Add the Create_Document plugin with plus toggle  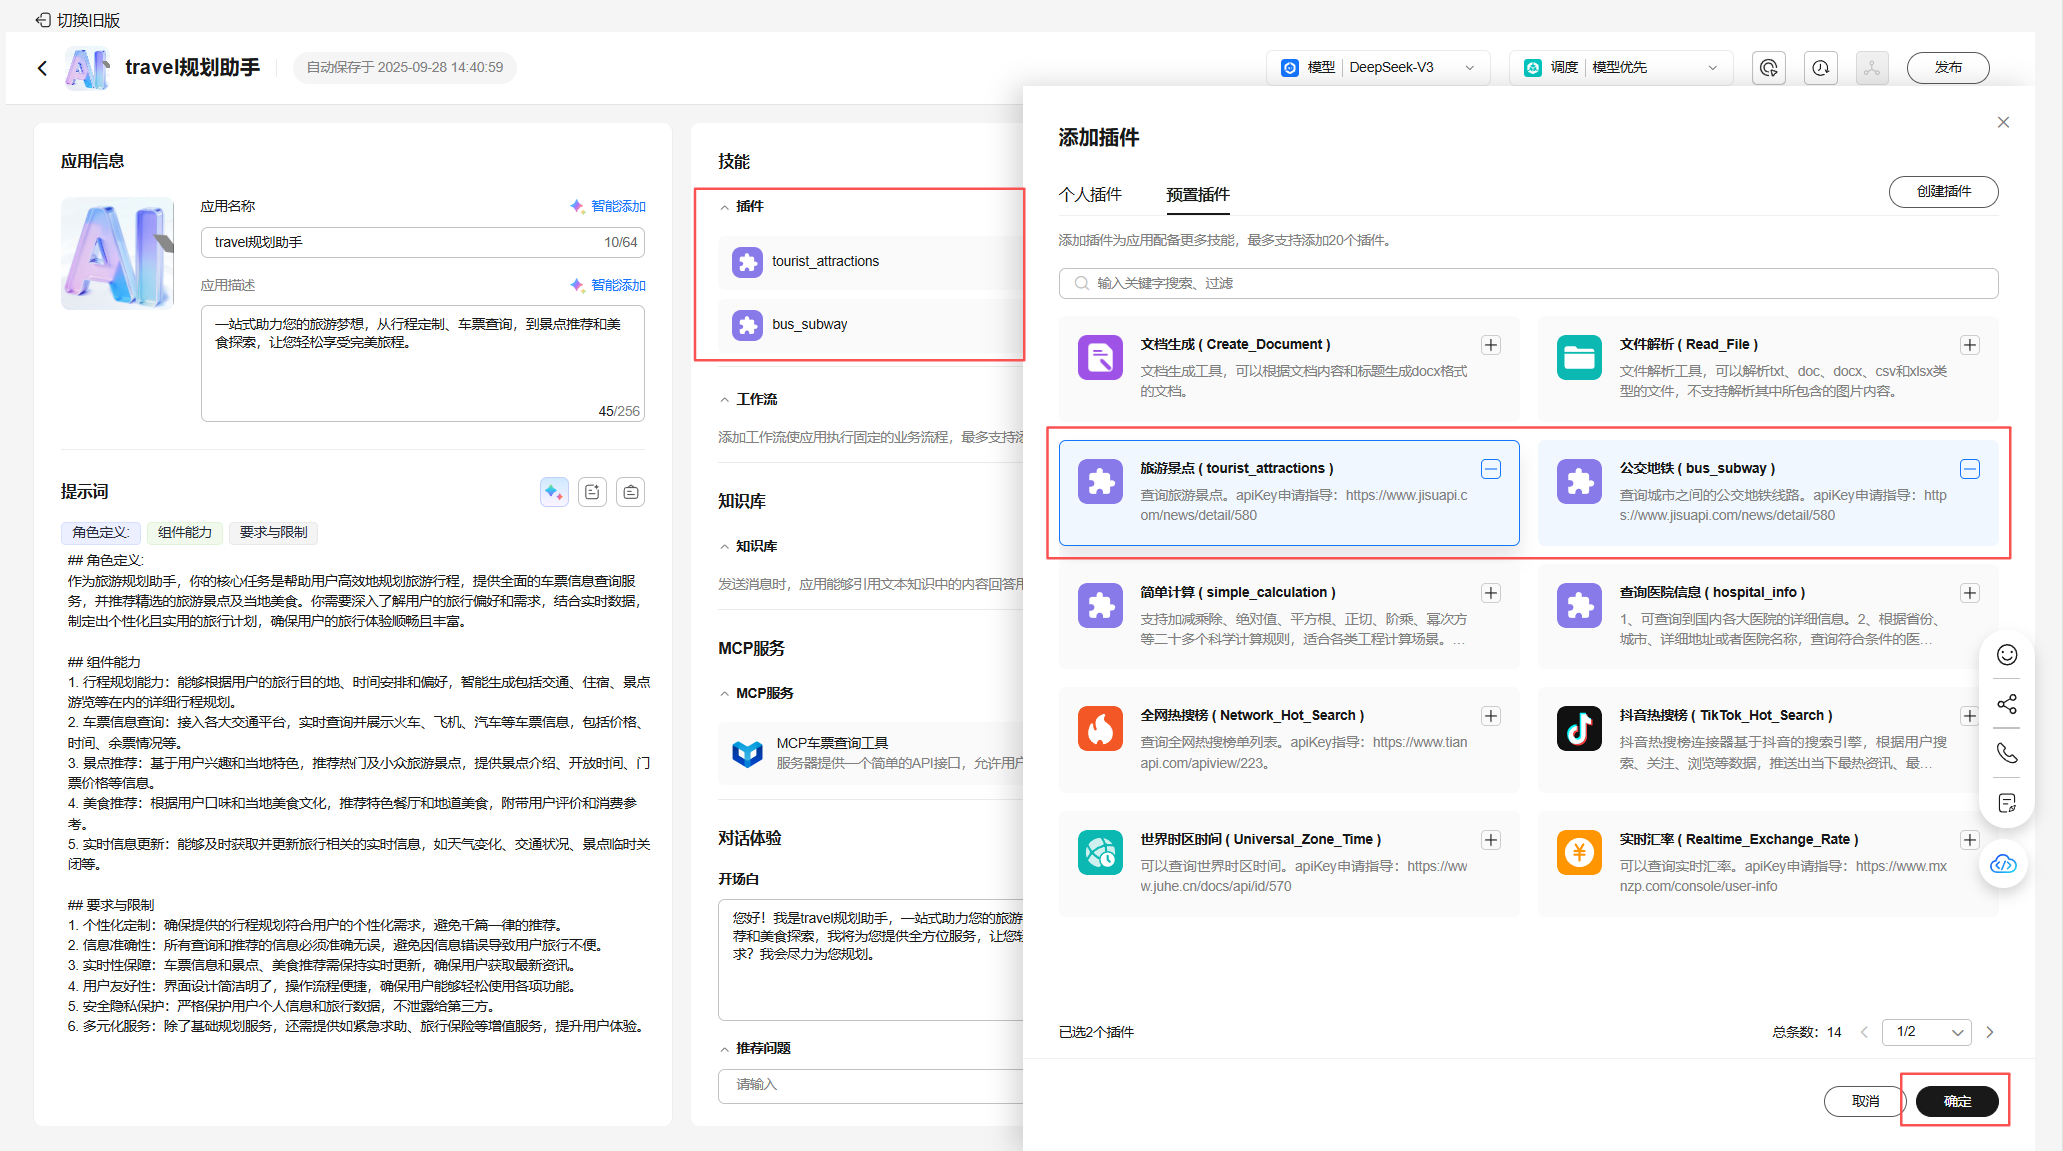click(x=1490, y=345)
